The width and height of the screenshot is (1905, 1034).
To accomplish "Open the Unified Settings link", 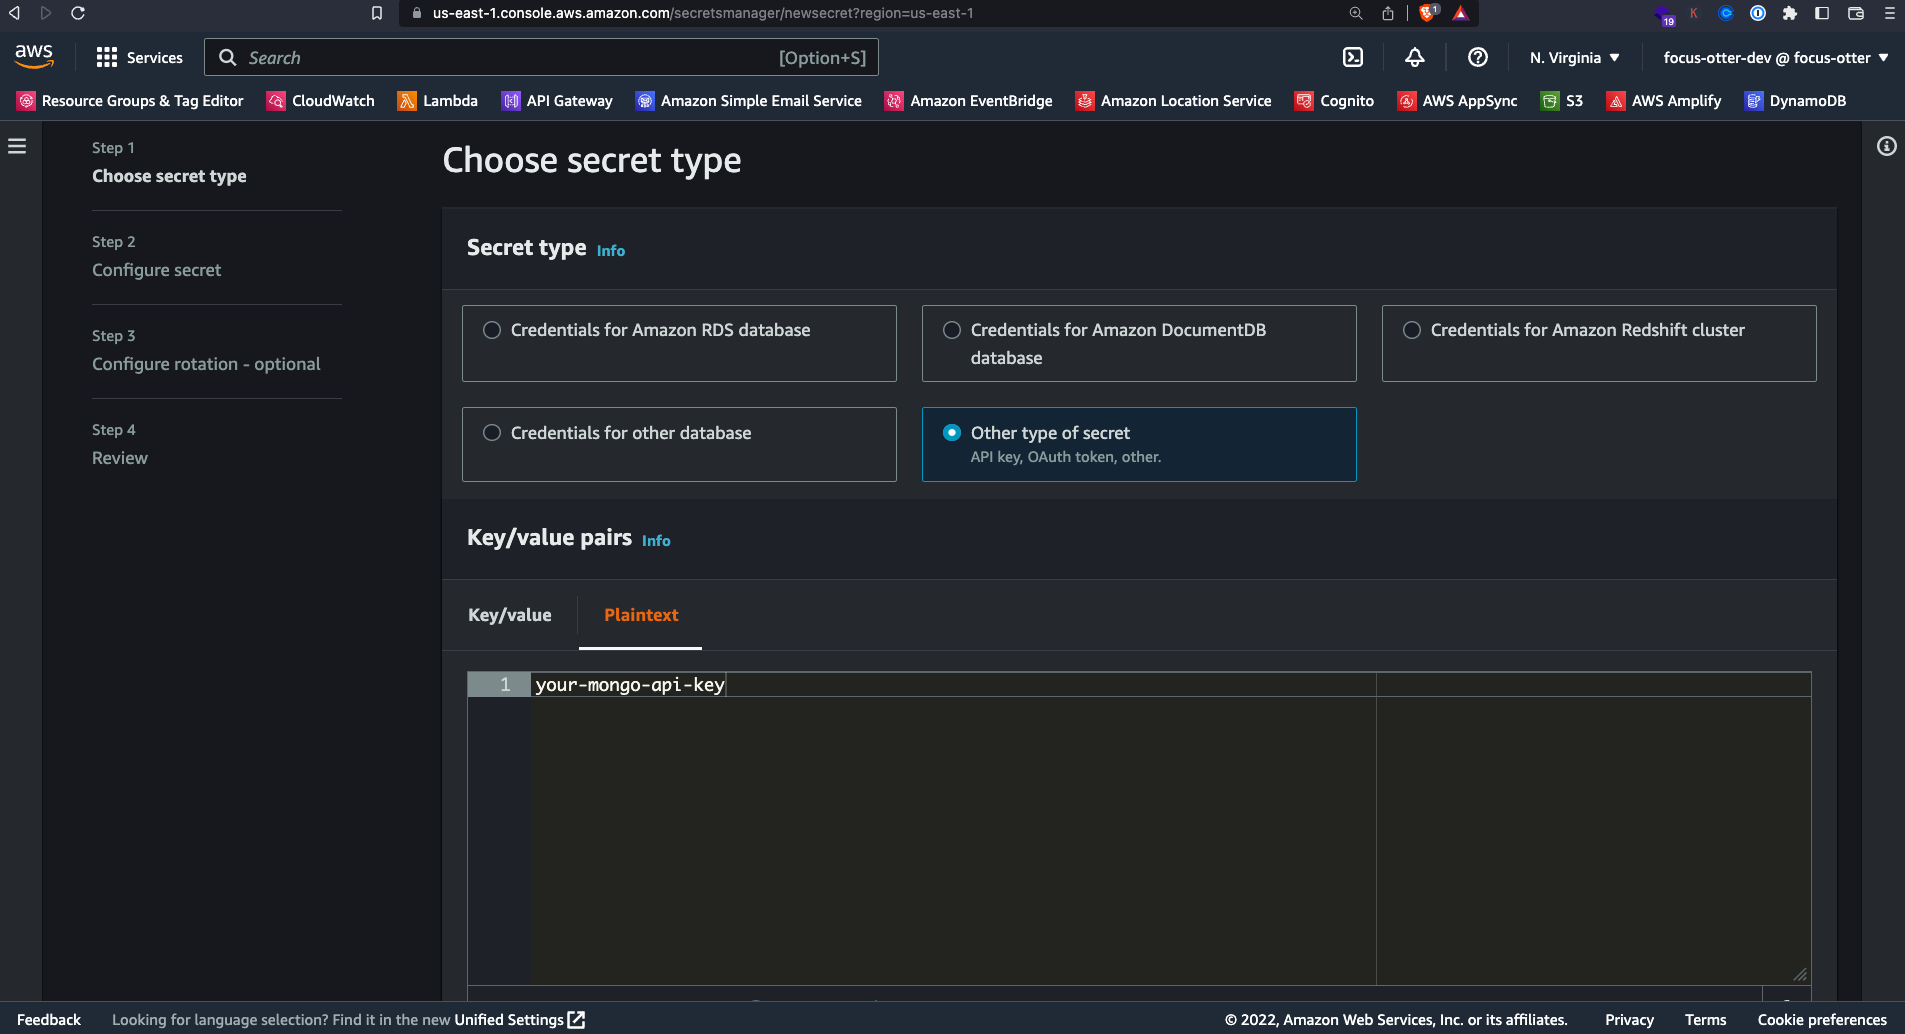I will (x=519, y=1020).
